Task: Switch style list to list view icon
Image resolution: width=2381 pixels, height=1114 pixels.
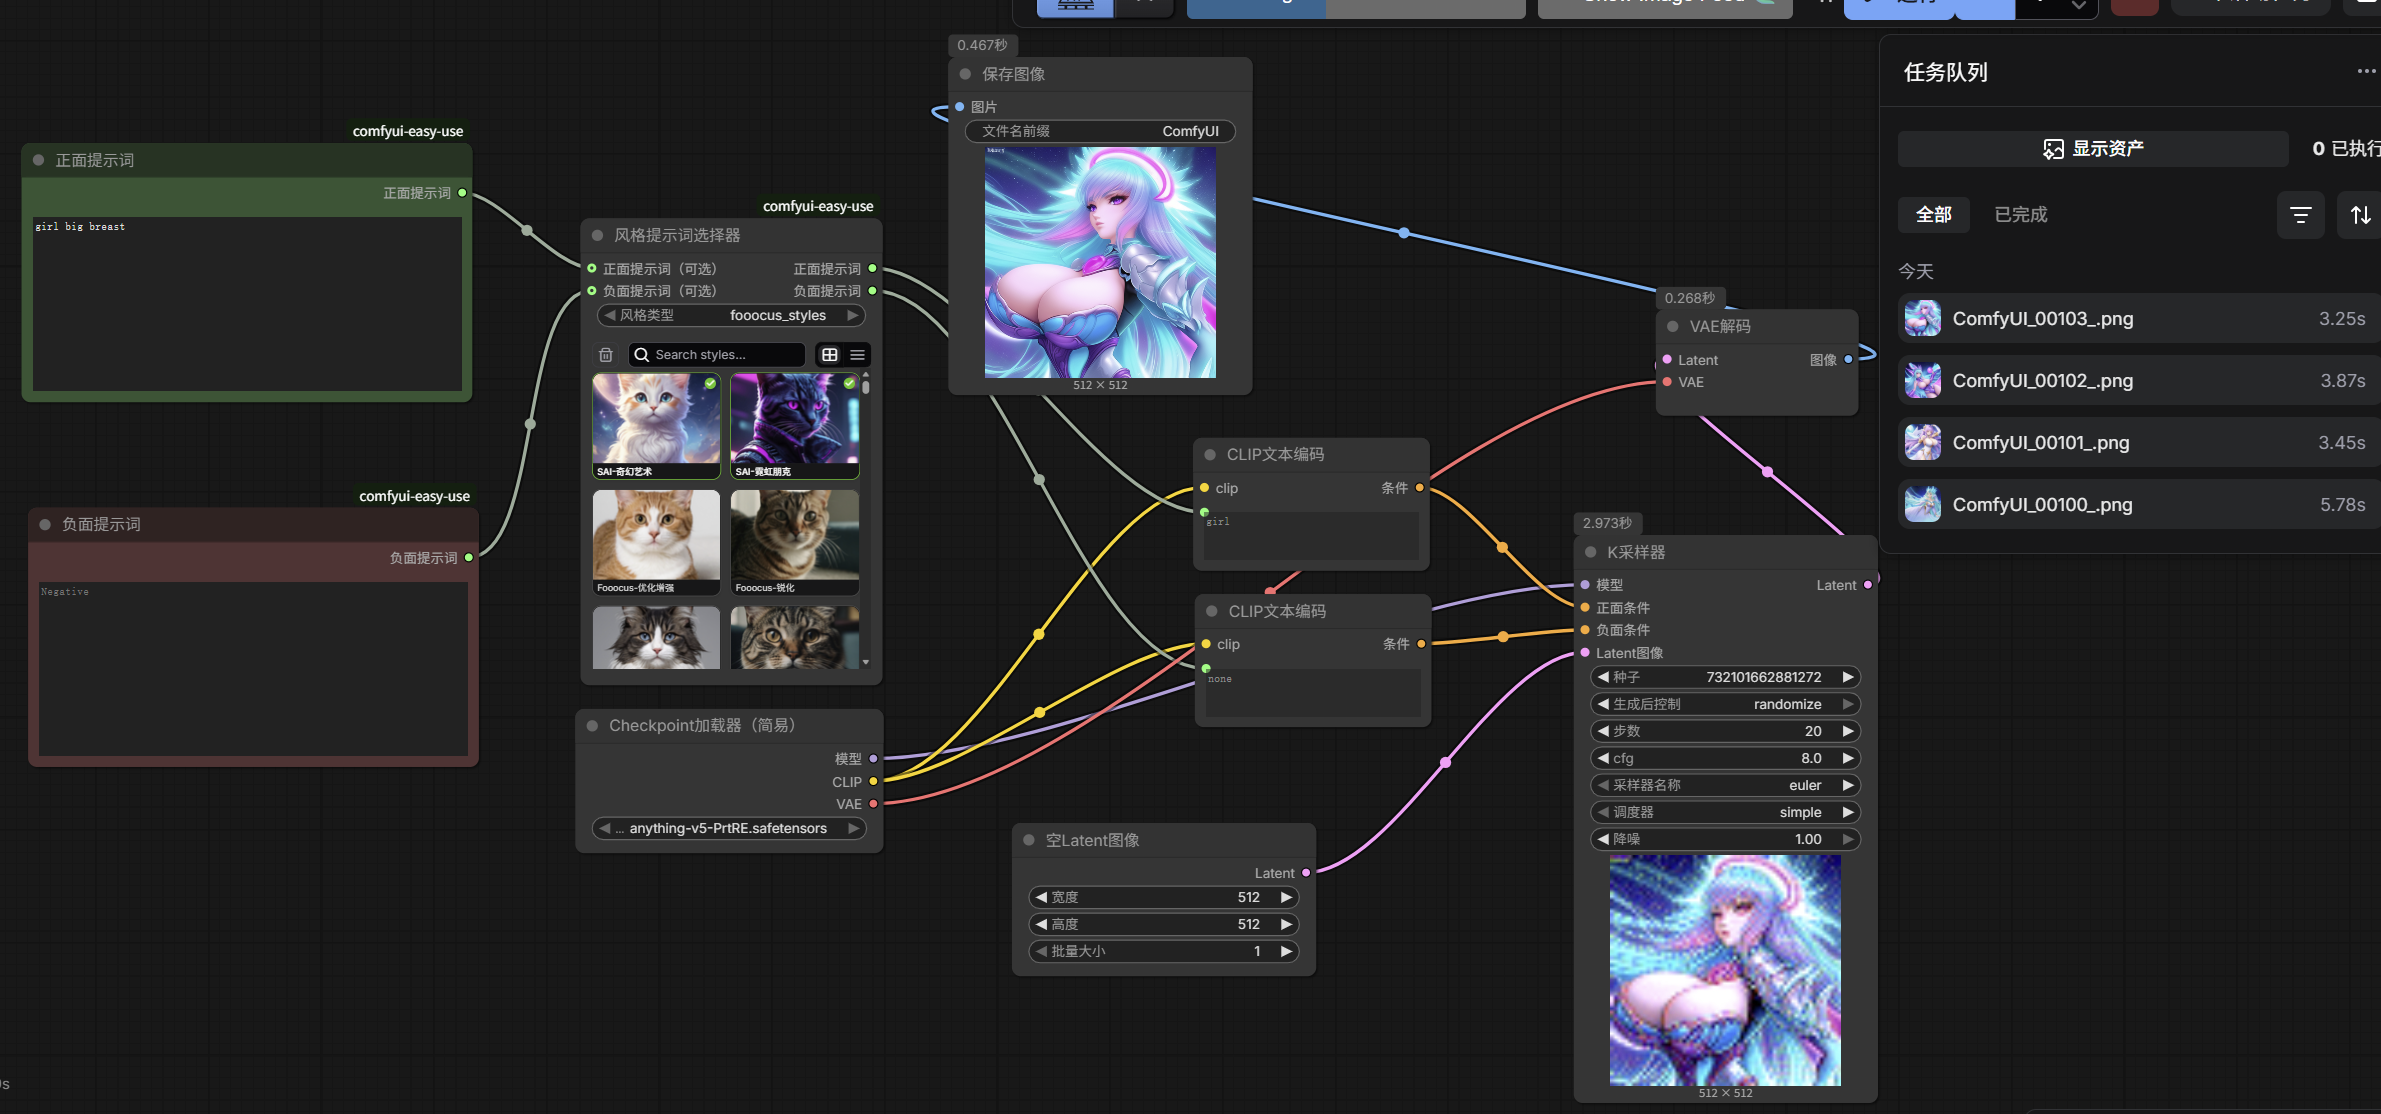Action: pos(858,355)
